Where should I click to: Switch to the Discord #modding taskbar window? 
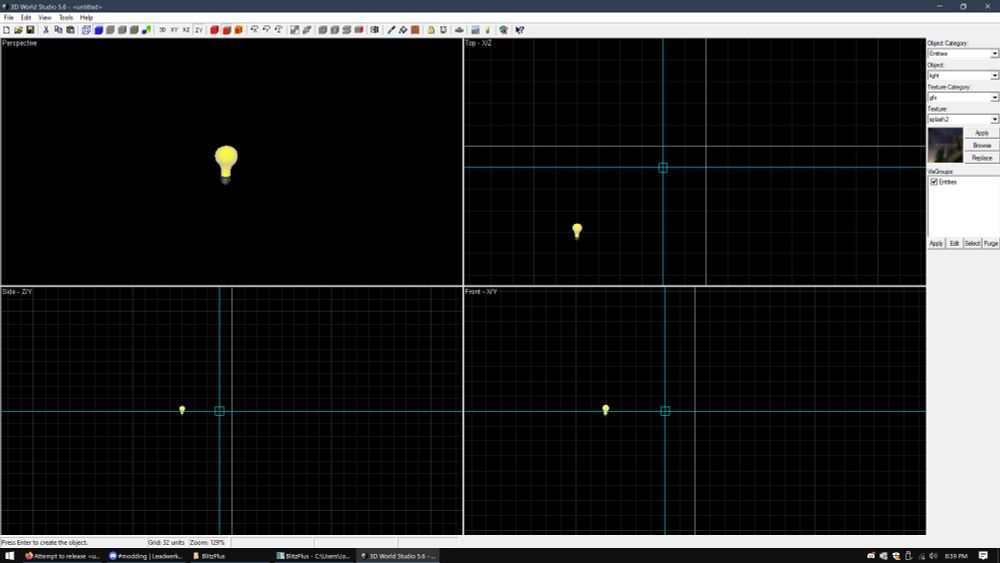coord(146,556)
